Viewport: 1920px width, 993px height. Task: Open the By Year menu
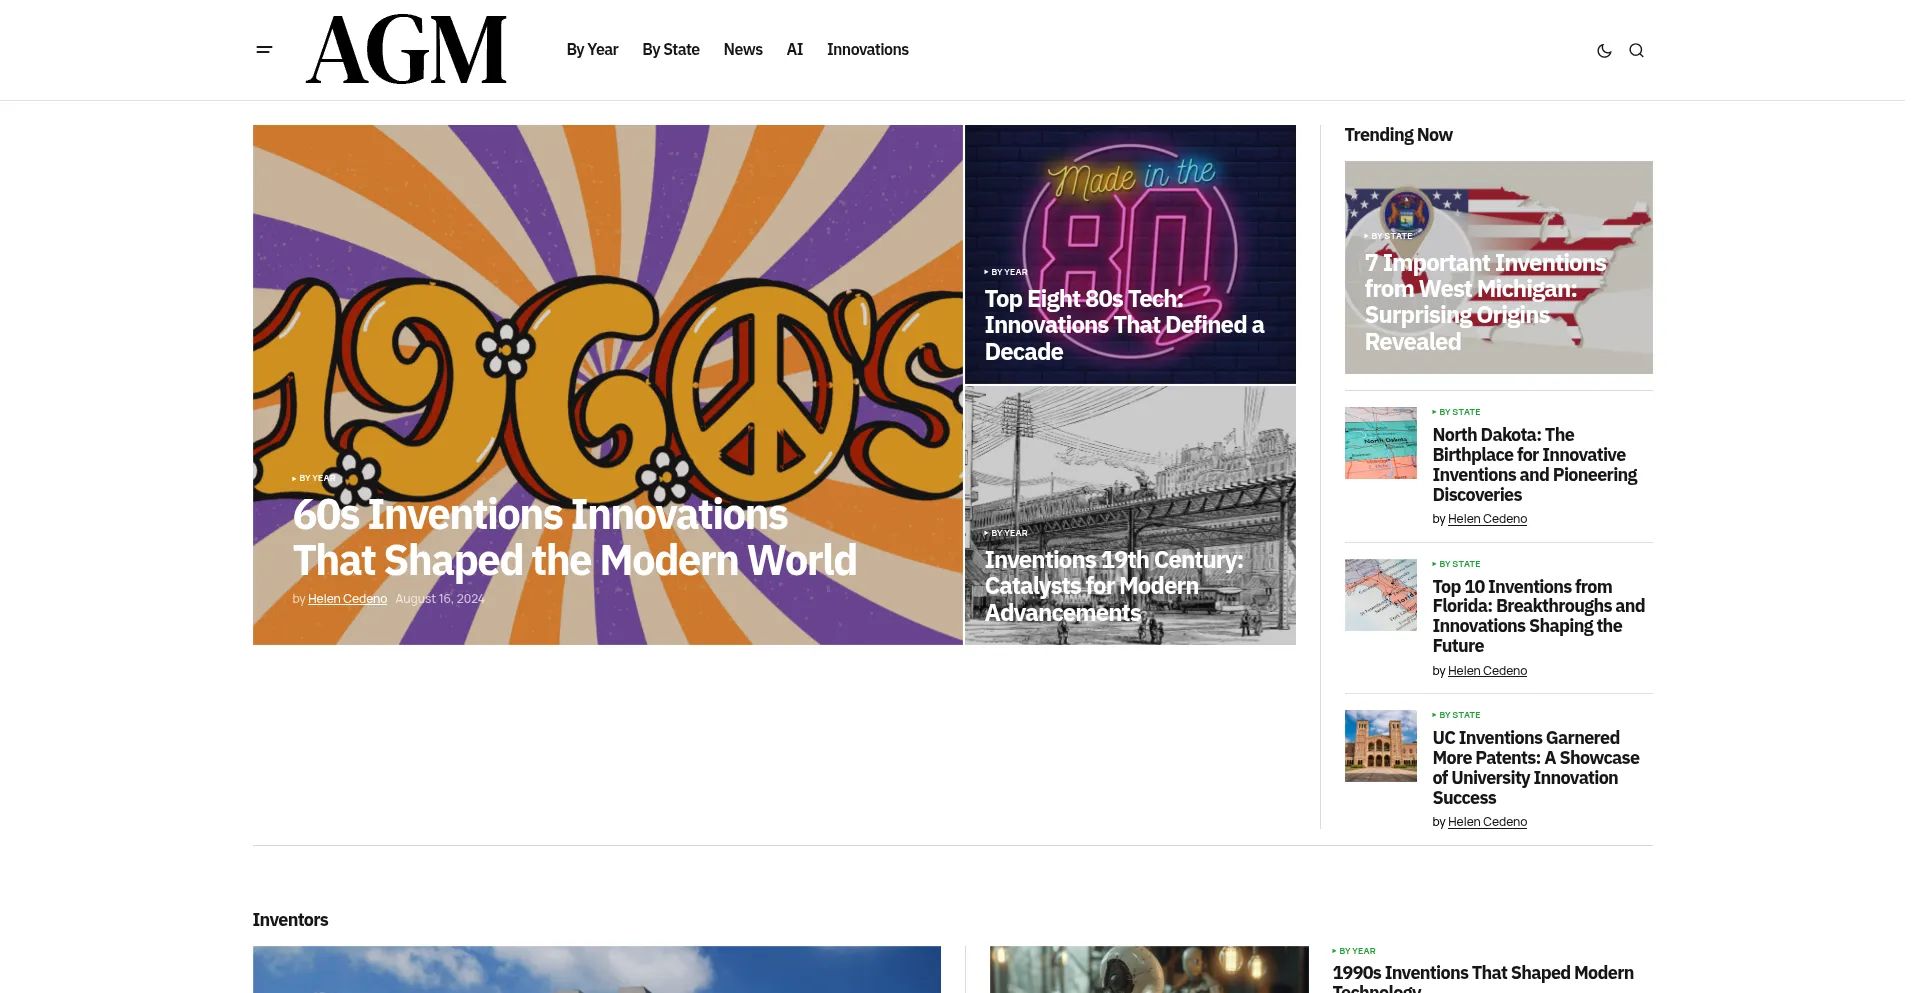[x=592, y=50]
